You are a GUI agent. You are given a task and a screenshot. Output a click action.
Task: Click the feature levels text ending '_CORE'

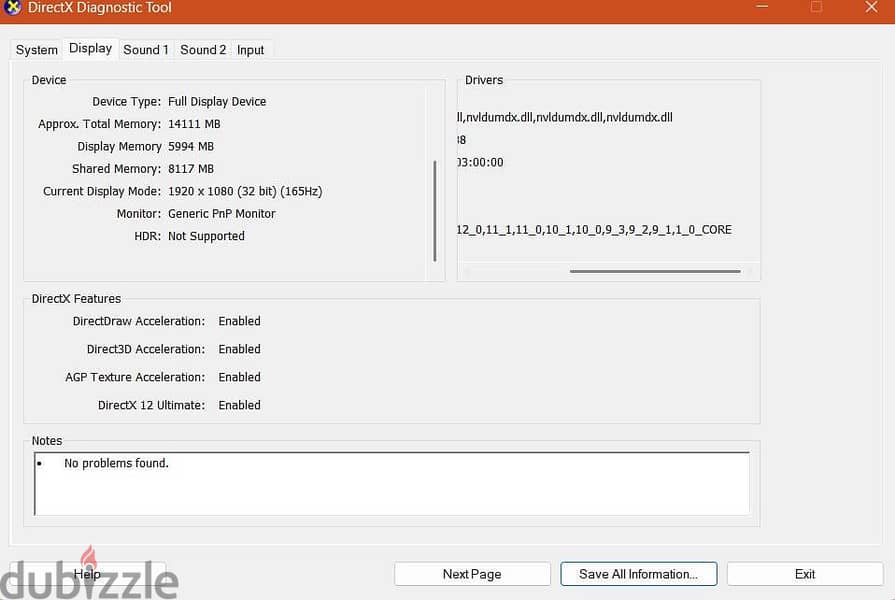(594, 229)
